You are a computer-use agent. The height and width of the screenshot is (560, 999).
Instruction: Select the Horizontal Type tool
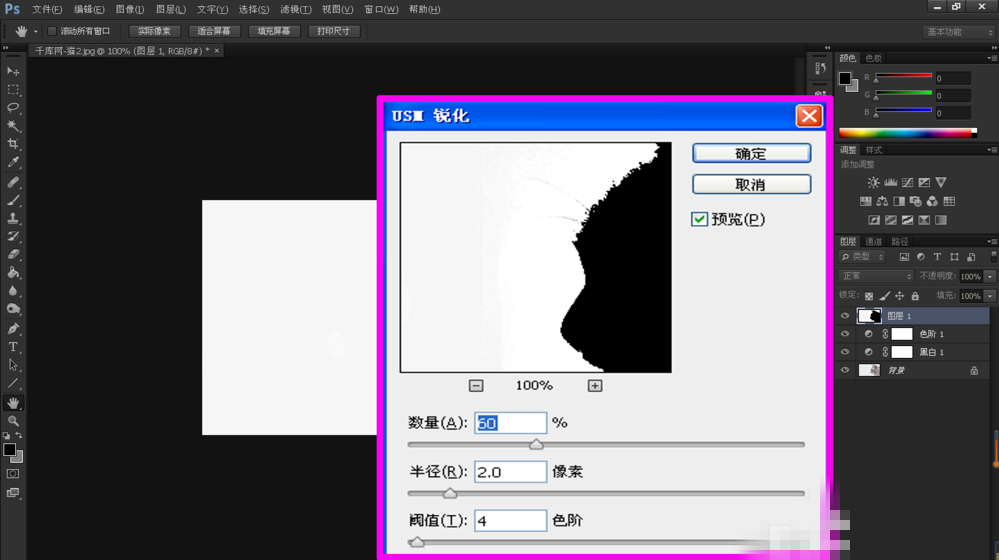(x=13, y=347)
